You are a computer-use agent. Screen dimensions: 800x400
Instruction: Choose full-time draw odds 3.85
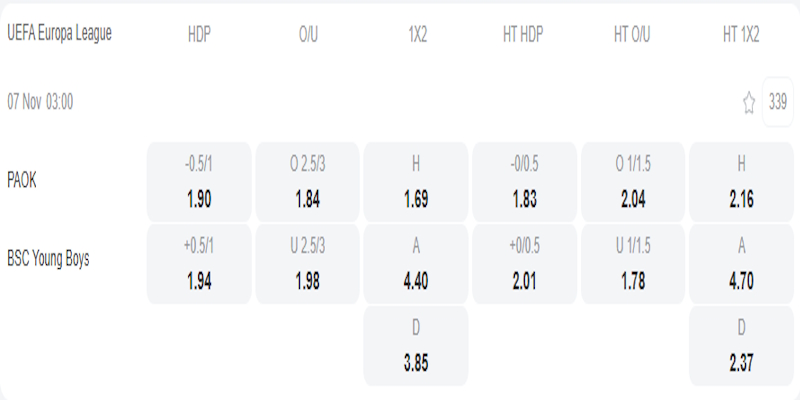tap(416, 346)
